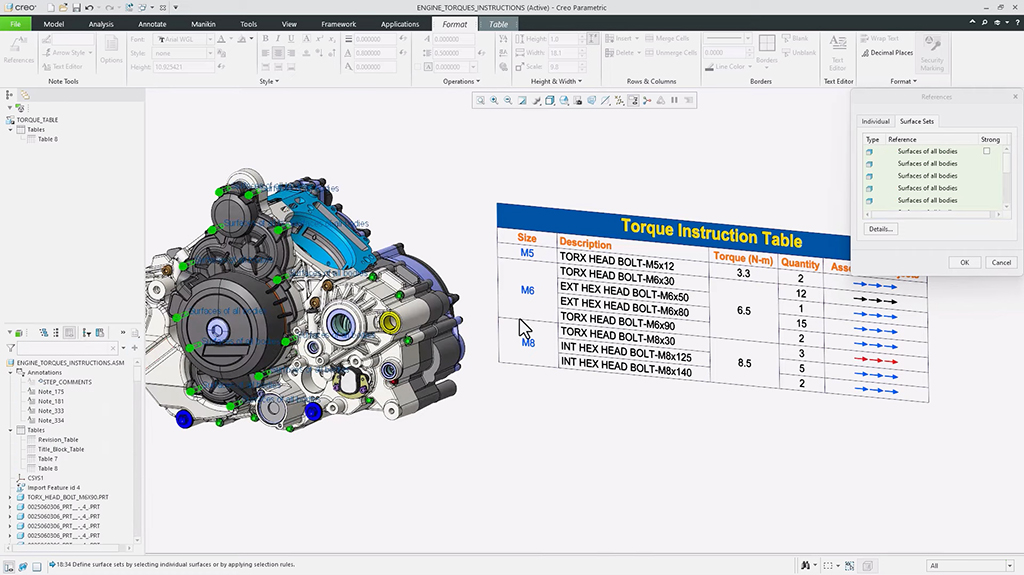The image size is (1024, 575).
Task: Toggle the text box checkbox in Operations group
Action: tap(418, 67)
